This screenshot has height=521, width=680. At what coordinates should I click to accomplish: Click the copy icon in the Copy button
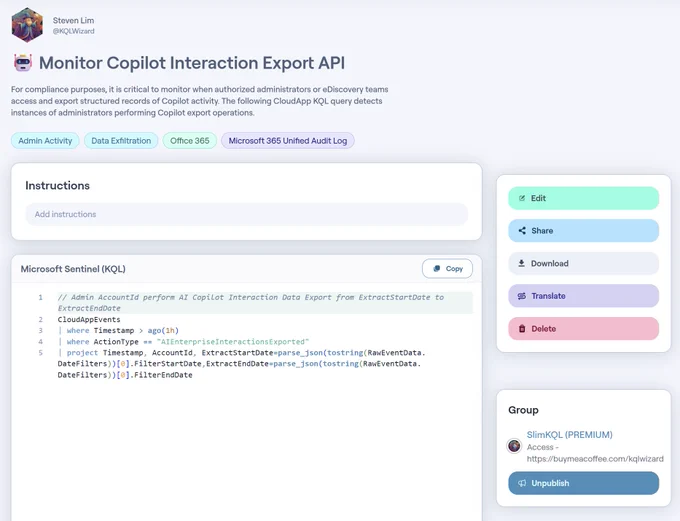(437, 269)
